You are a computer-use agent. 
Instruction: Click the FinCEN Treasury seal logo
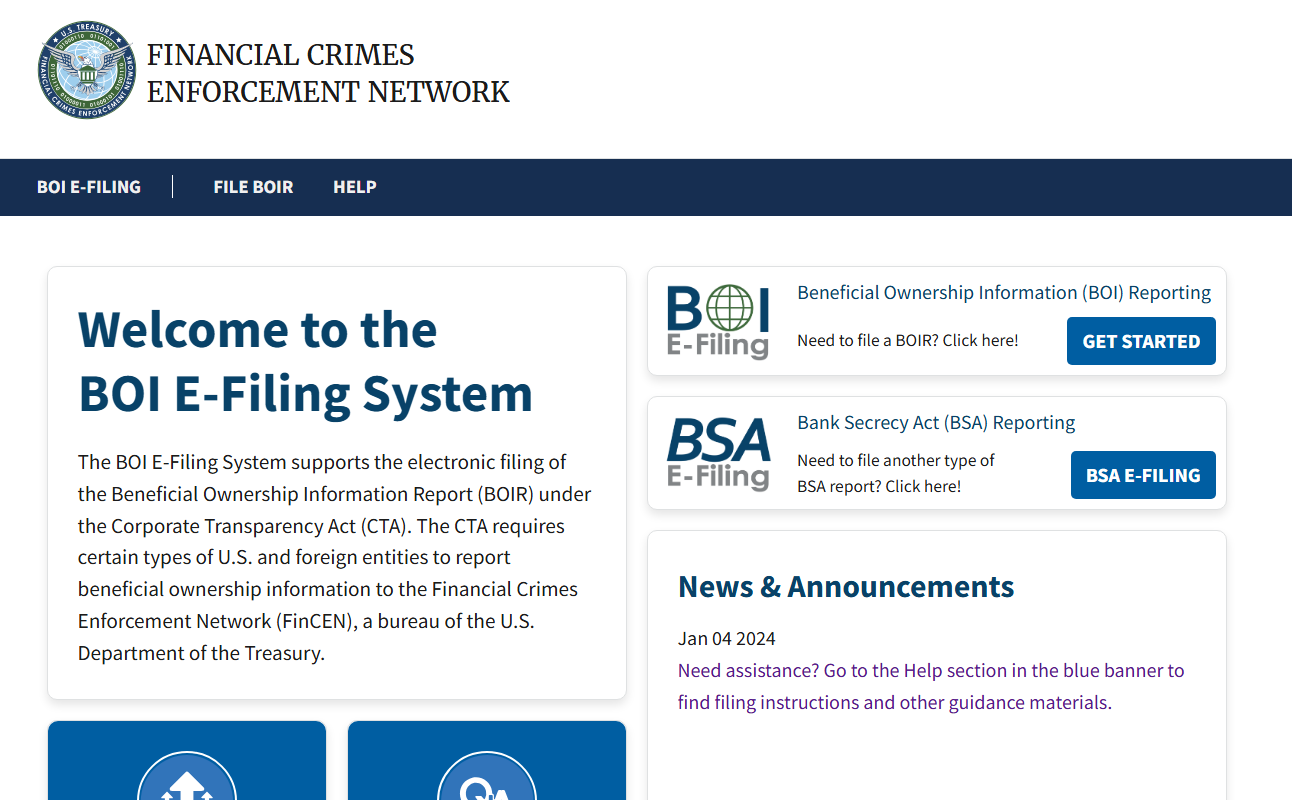click(x=87, y=71)
